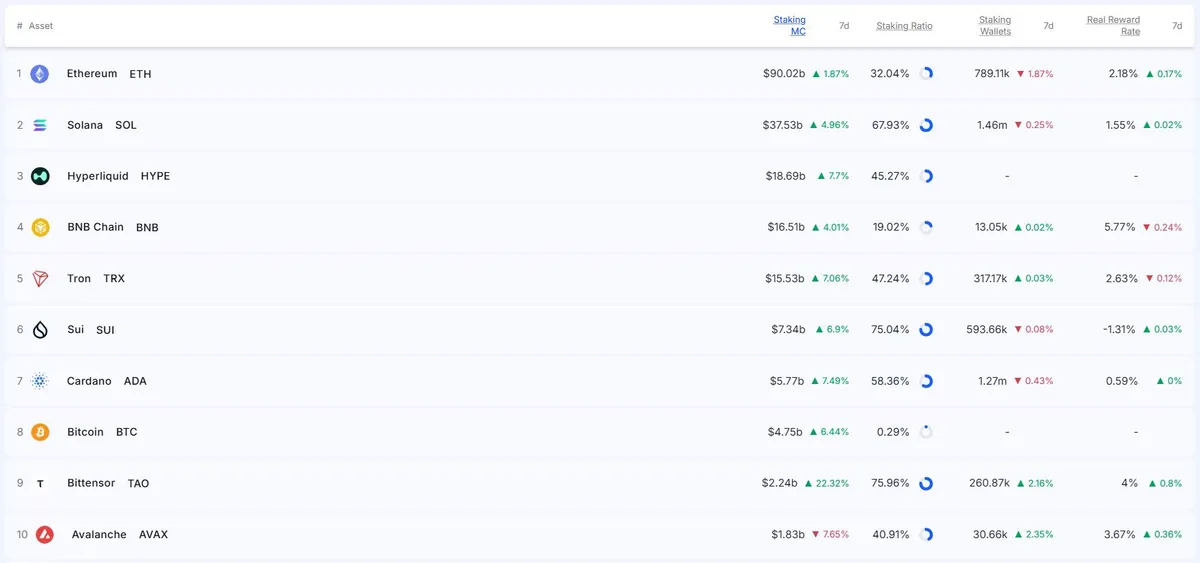Open the Cardano asset name link
The height and width of the screenshot is (563, 1200).
pos(89,381)
